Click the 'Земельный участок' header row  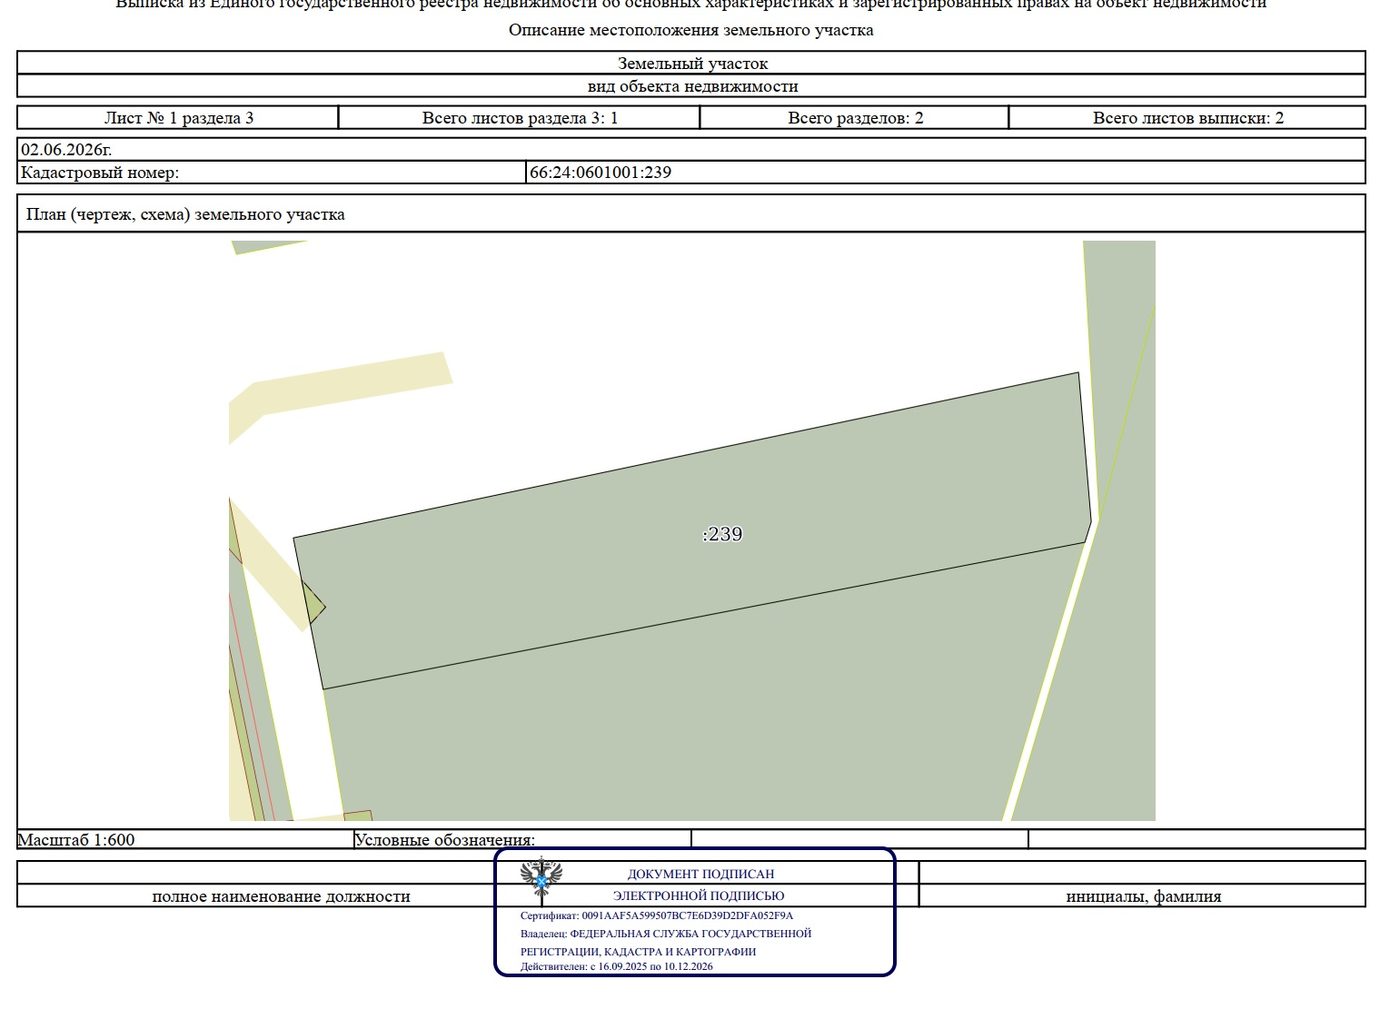click(x=692, y=63)
